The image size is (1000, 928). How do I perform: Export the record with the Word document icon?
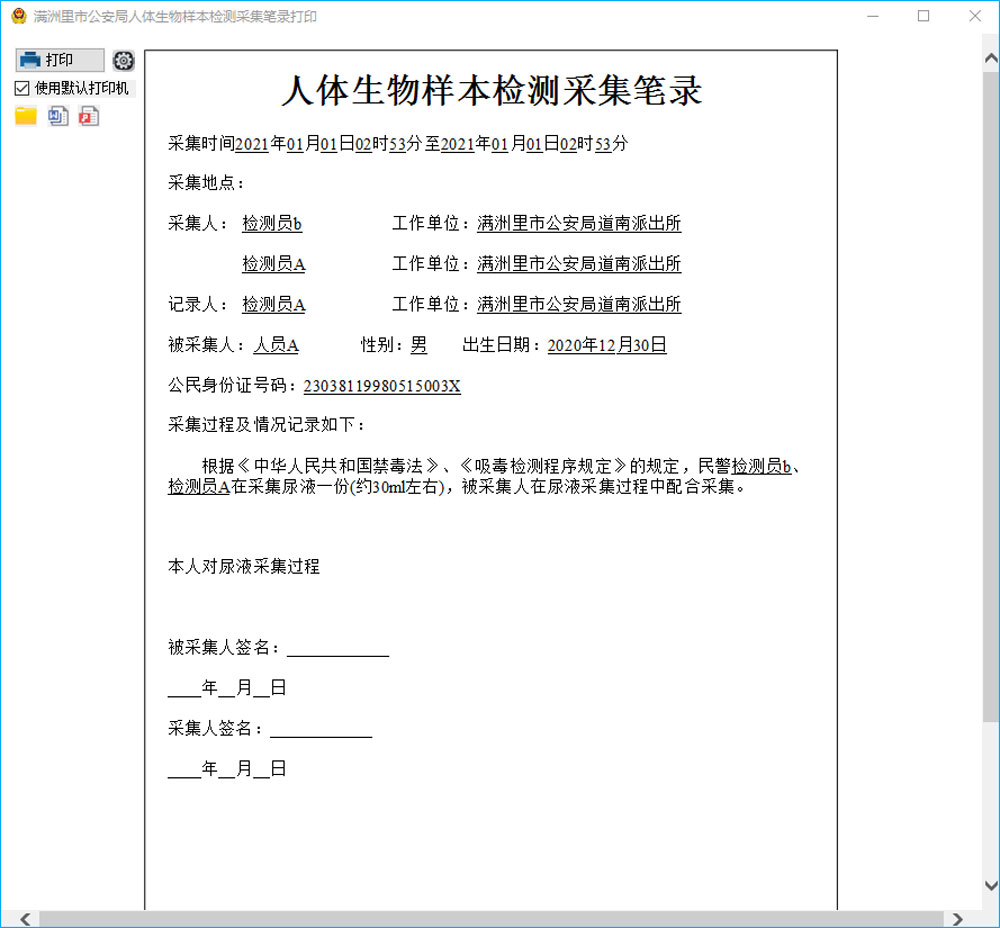coord(58,116)
